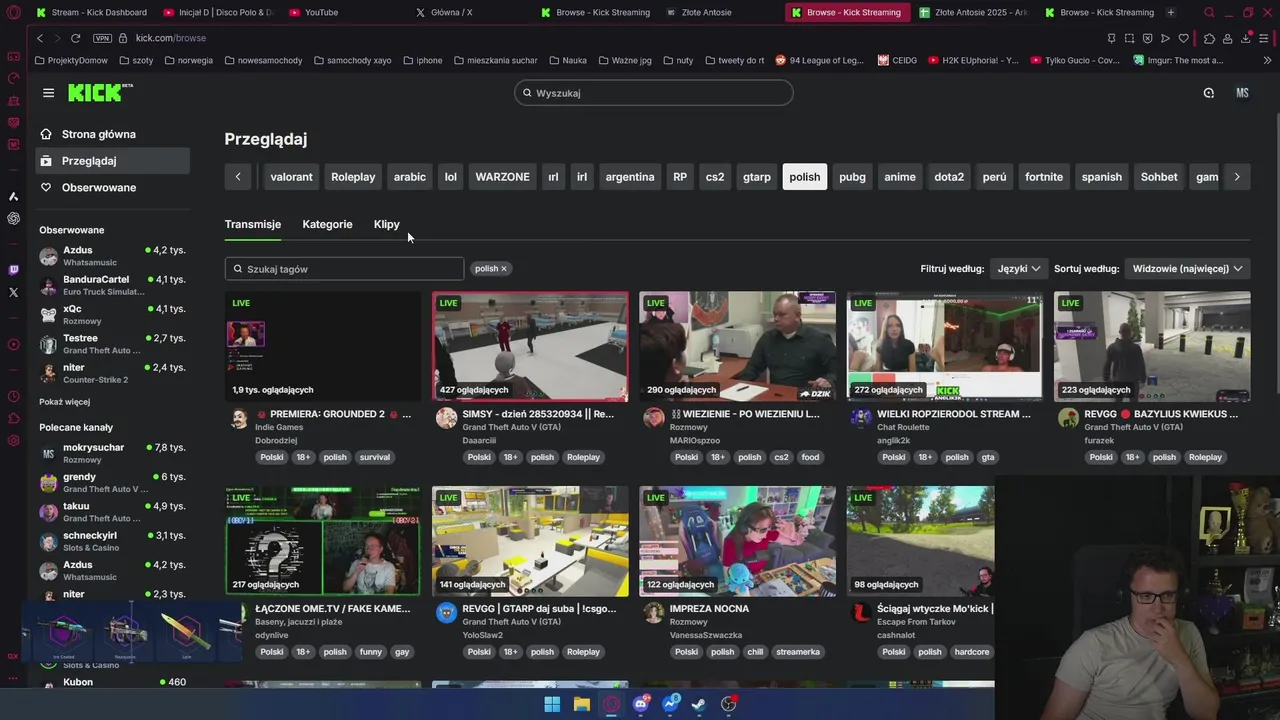Remove the polish tag filter chip

504,268
